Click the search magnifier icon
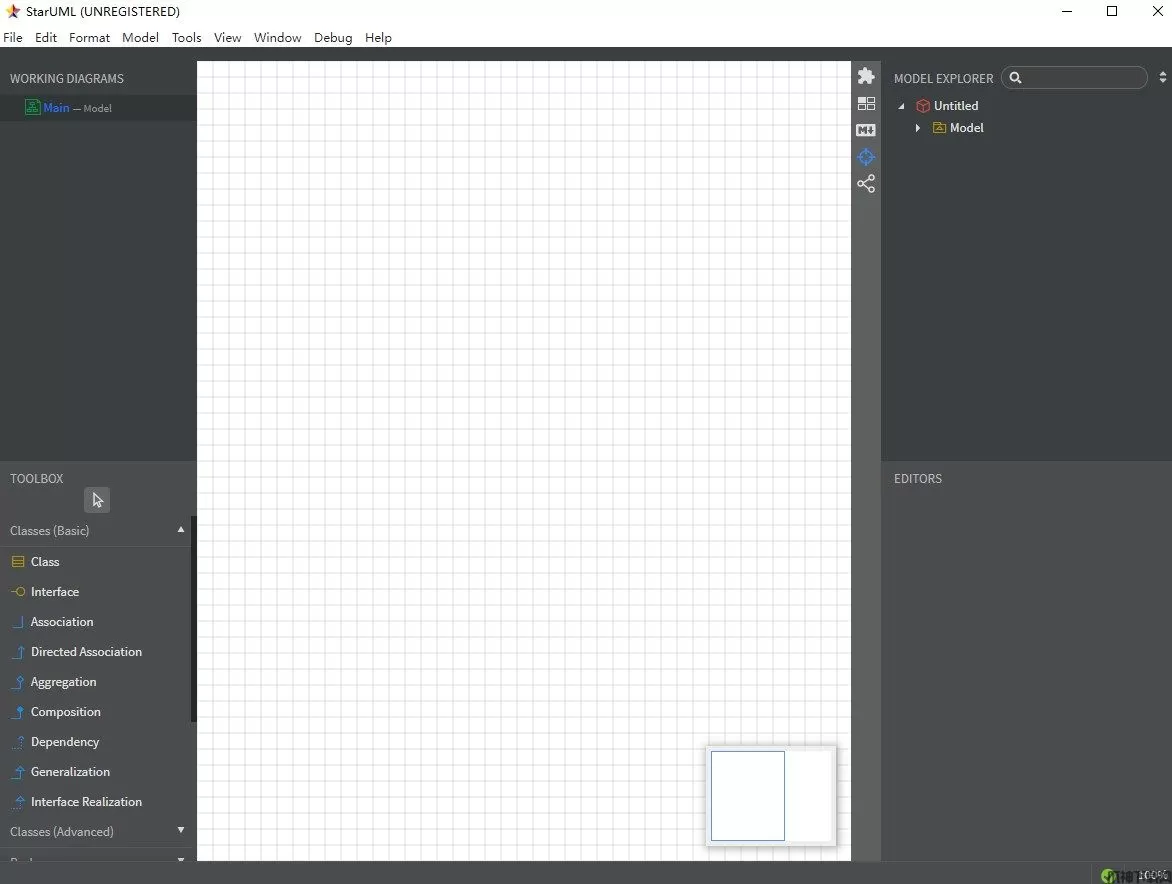Viewport: 1172px width, 884px height. [x=1015, y=78]
